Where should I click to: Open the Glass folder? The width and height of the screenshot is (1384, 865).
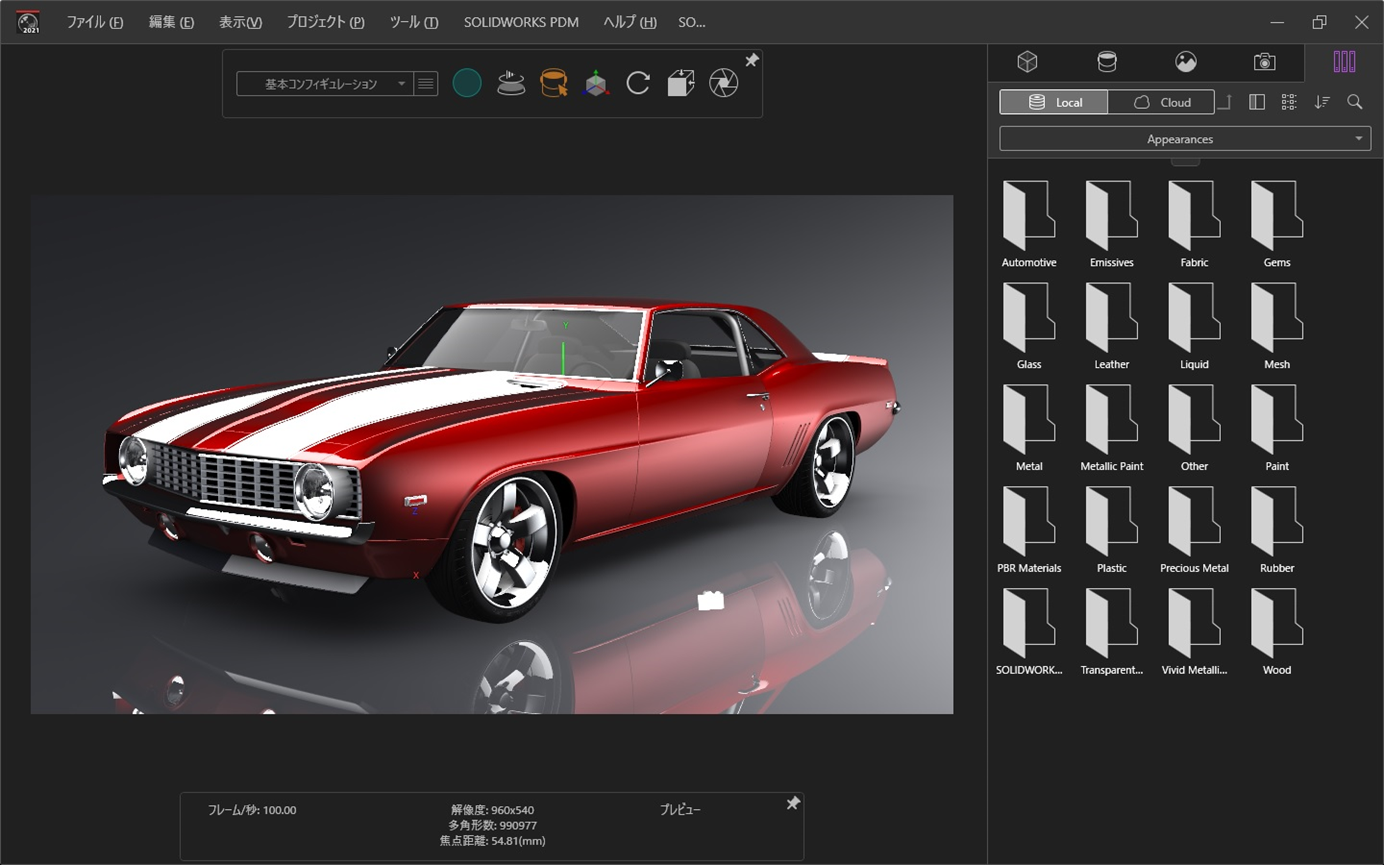1029,326
